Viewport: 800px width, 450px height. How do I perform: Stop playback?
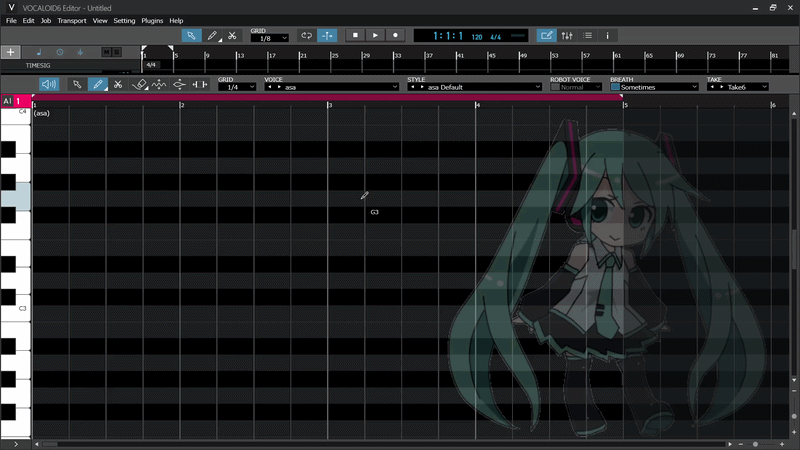pyautogui.click(x=355, y=35)
